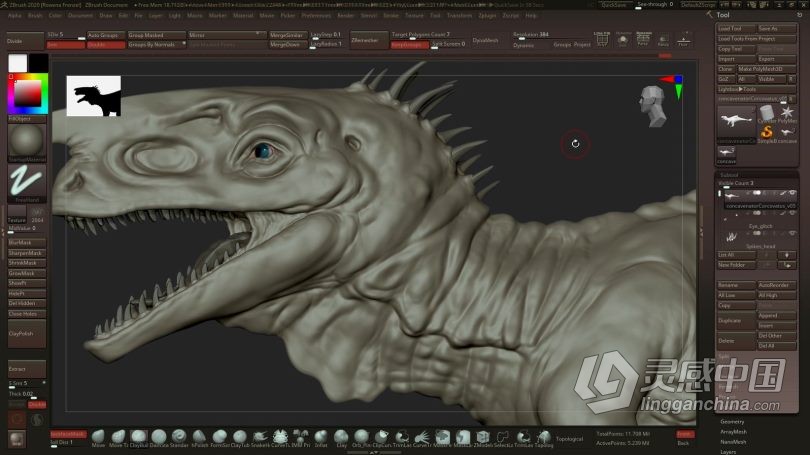The width and height of the screenshot is (810, 455).
Task: Select the FormSoft brush
Action: coord(220,437)
